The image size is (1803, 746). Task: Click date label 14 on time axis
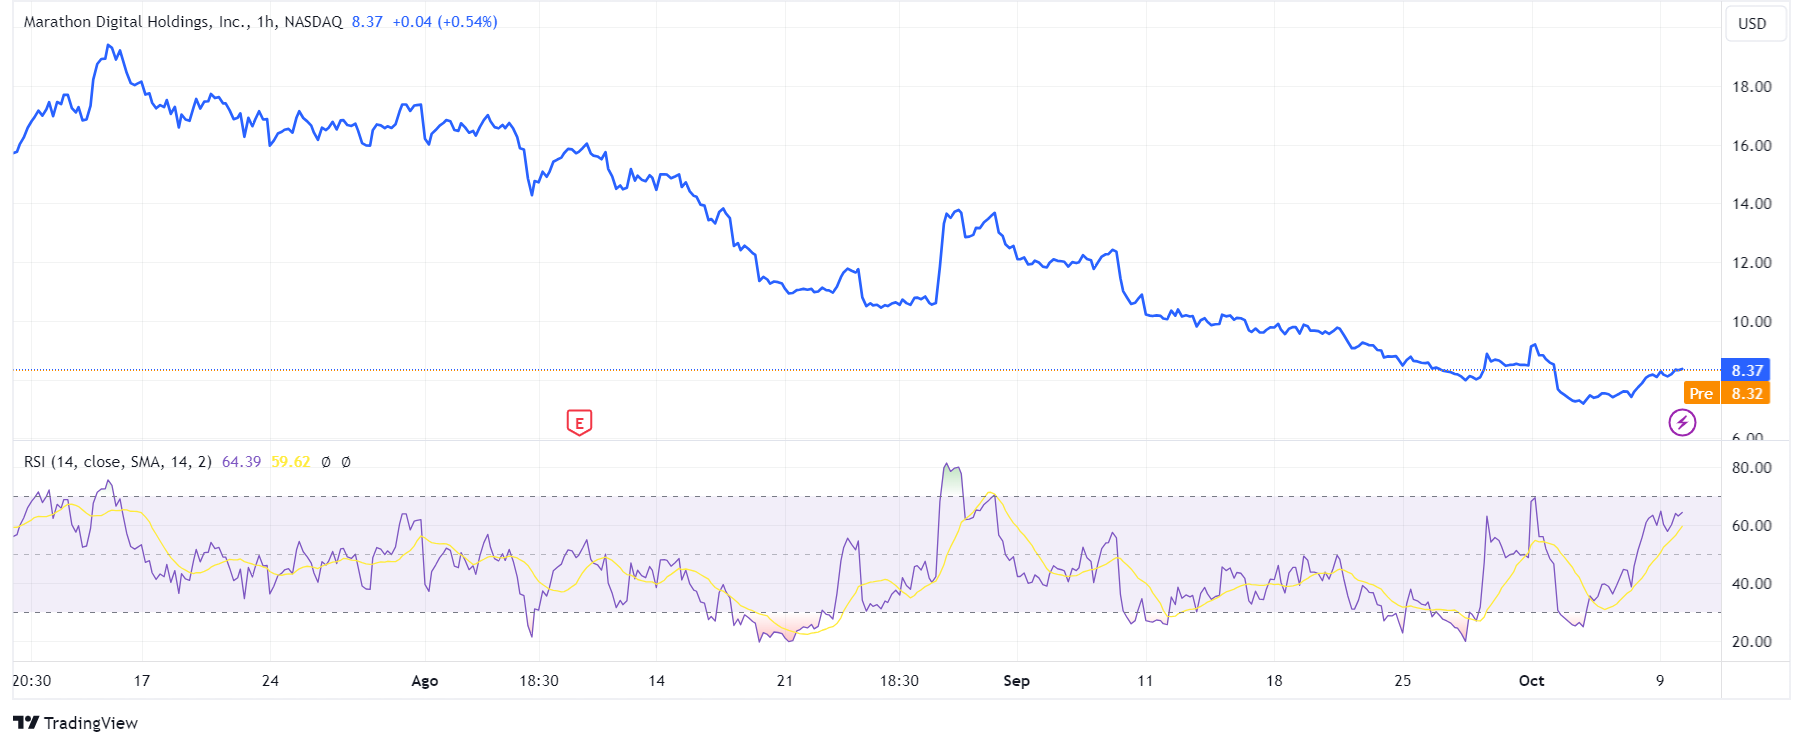point(656,681)
